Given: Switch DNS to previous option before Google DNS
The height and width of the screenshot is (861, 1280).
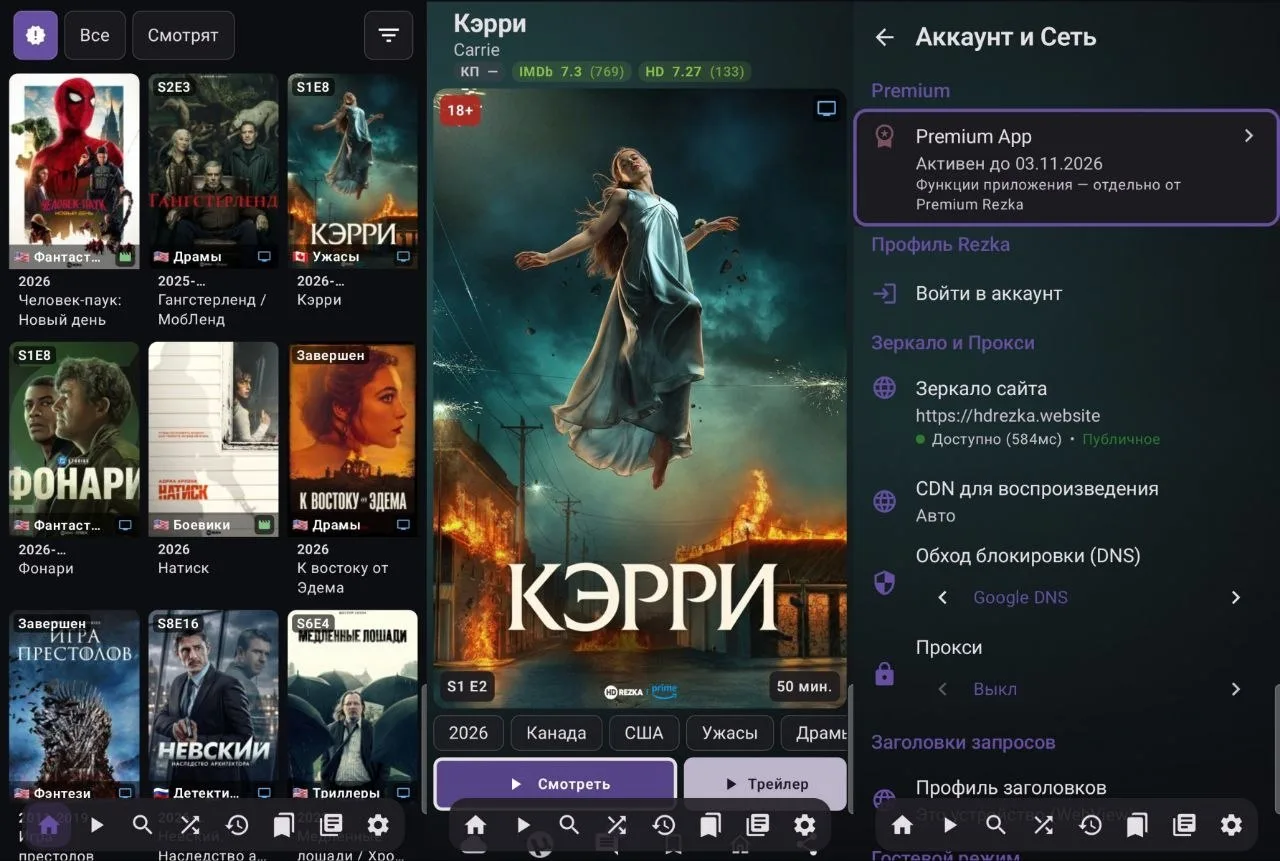Looking at the screenshot, I should pos(942,598).
